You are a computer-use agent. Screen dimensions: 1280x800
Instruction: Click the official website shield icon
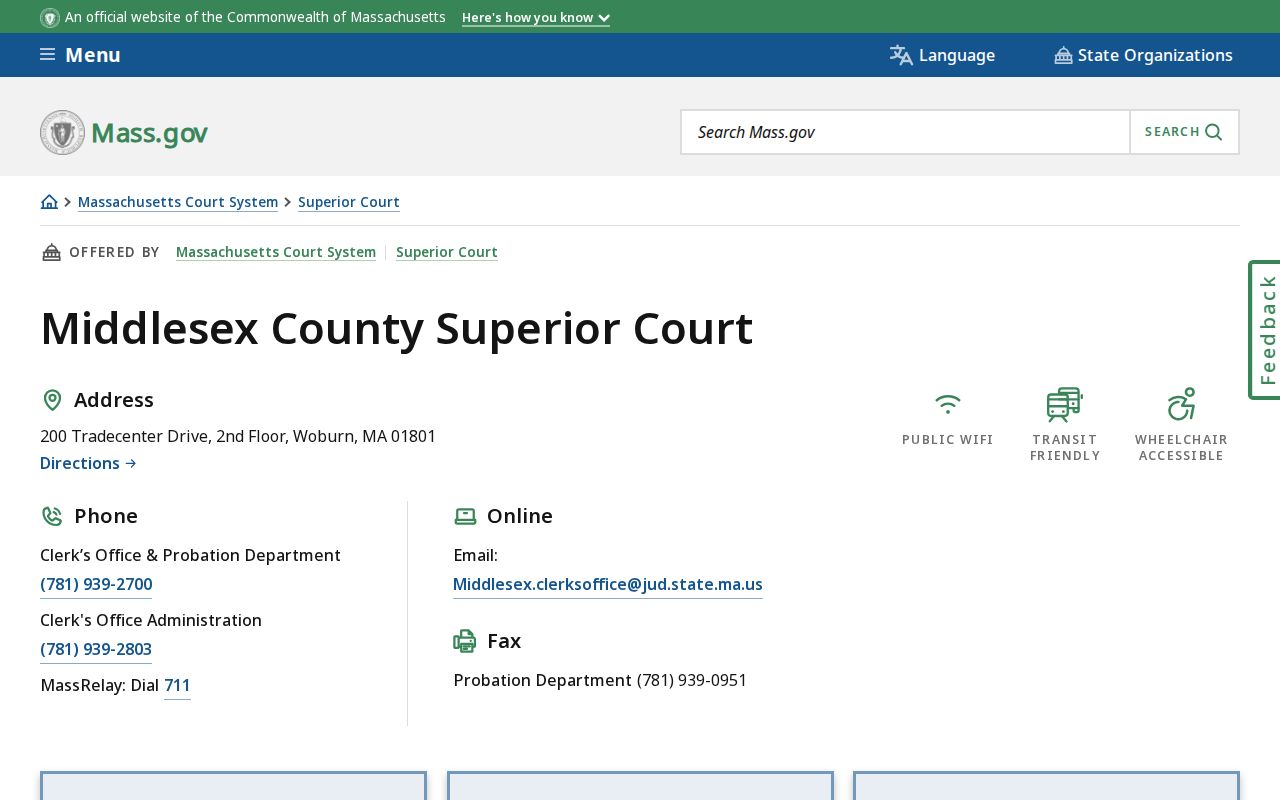point(50,17)
